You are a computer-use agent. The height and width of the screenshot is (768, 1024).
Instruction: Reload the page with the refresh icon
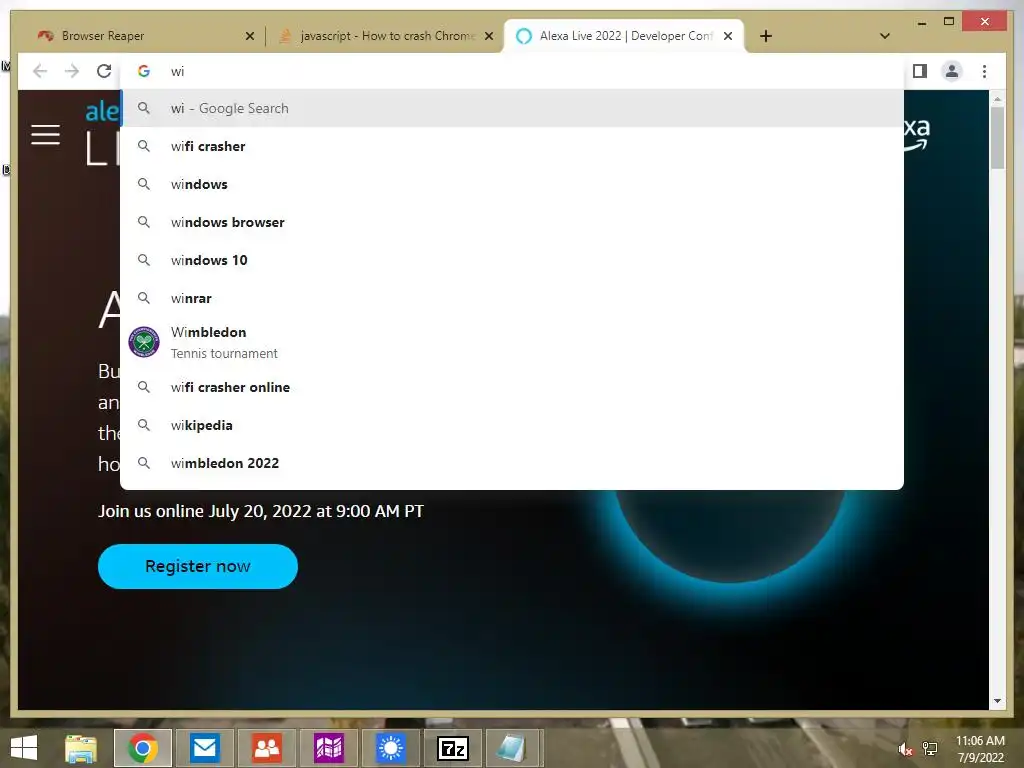point(104,71)
